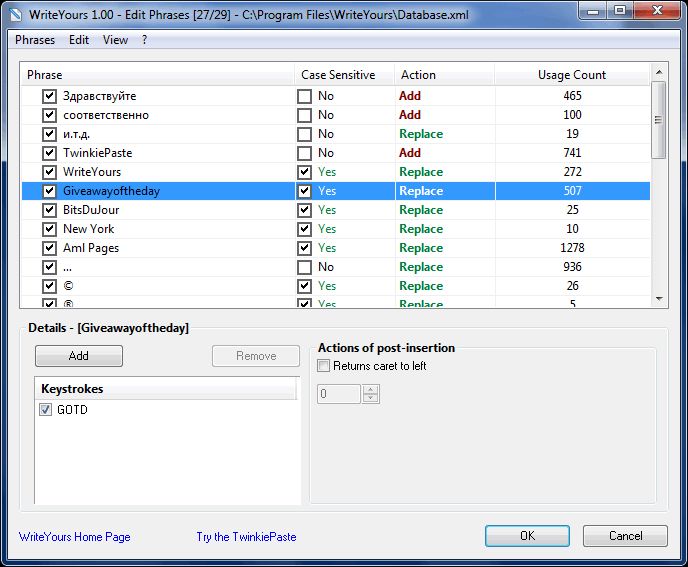The image size is (688, 567).
Task: Sort by Case Sensitive column header
Action: pos(345,75)
